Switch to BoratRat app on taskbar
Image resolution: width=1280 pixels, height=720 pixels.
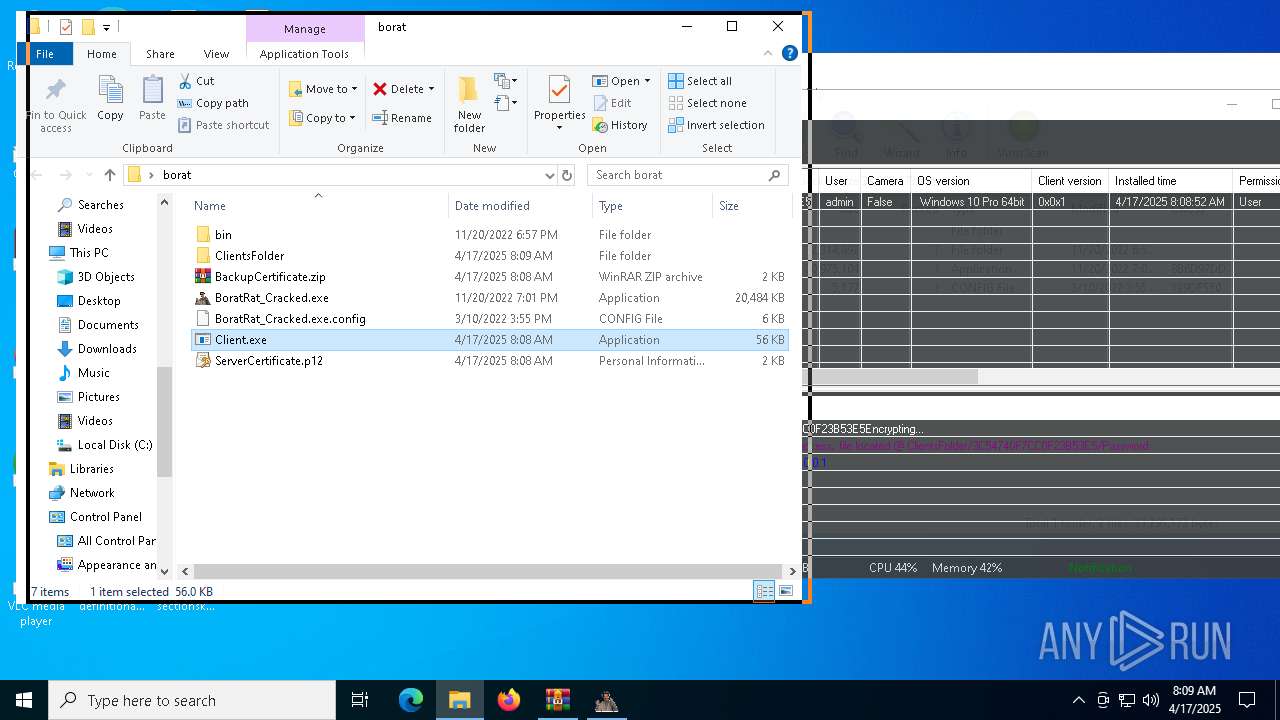click(x=606, y=700)
